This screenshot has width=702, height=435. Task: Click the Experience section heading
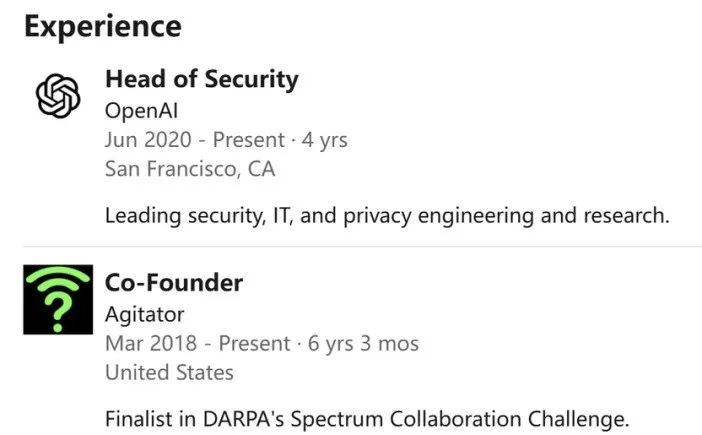103,27
